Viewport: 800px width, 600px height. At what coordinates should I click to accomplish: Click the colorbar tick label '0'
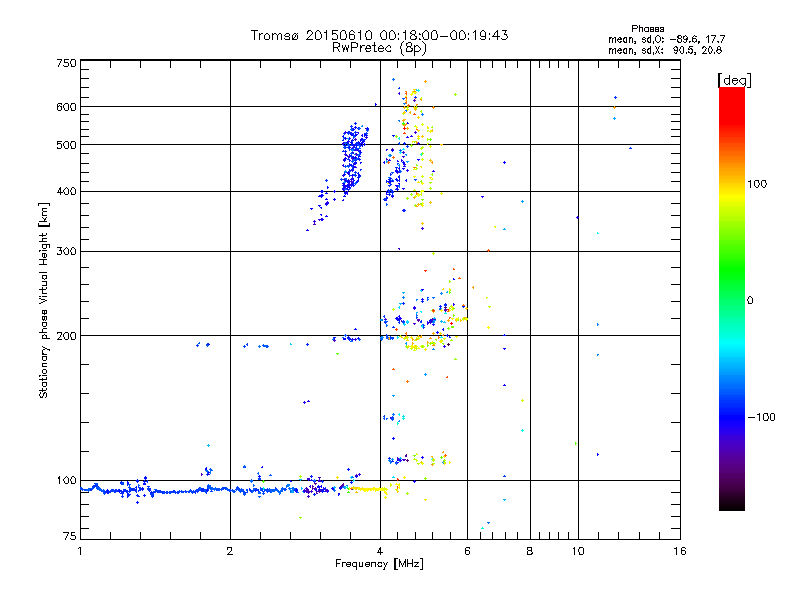click(x=750, y=301)
